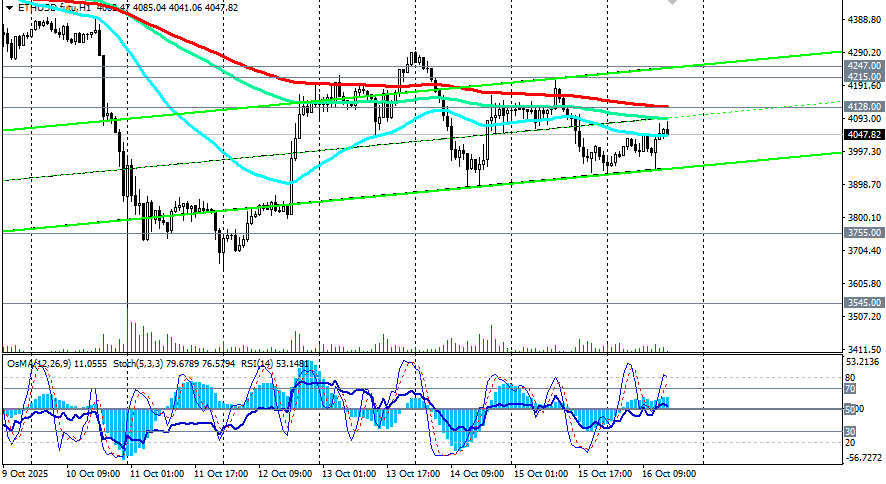Click the 11 Oct 17:00 time axis label

point(221,473)
